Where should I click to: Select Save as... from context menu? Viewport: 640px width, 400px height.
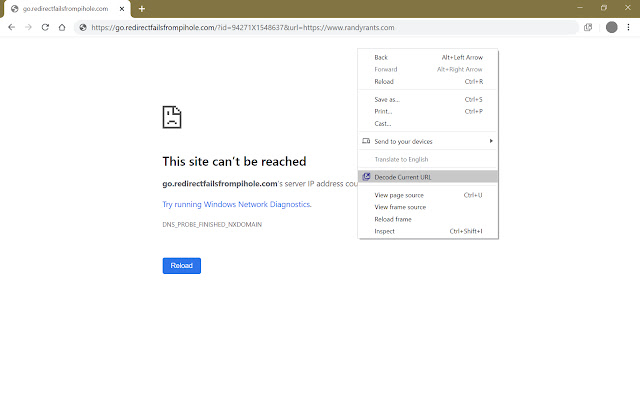pos(428,100)
